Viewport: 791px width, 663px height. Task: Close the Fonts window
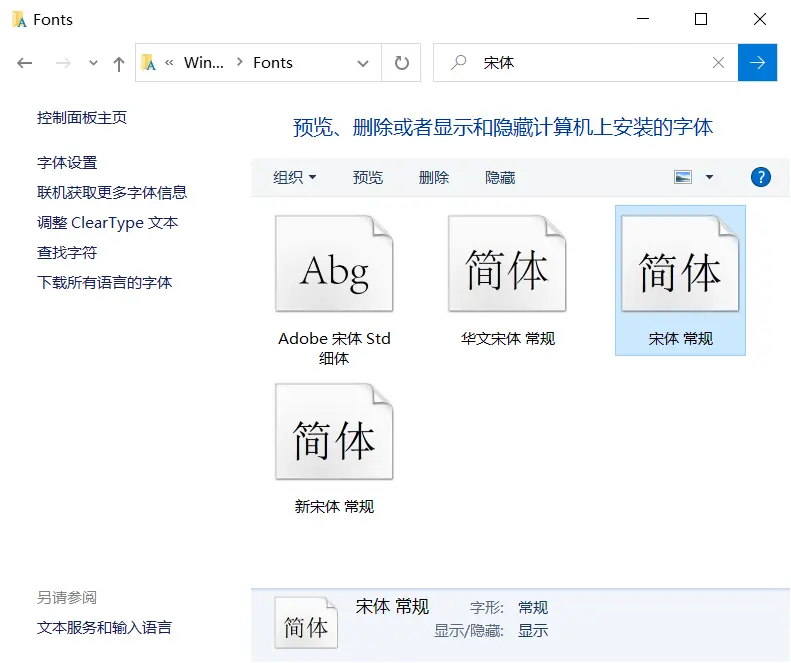coord(760,19)
